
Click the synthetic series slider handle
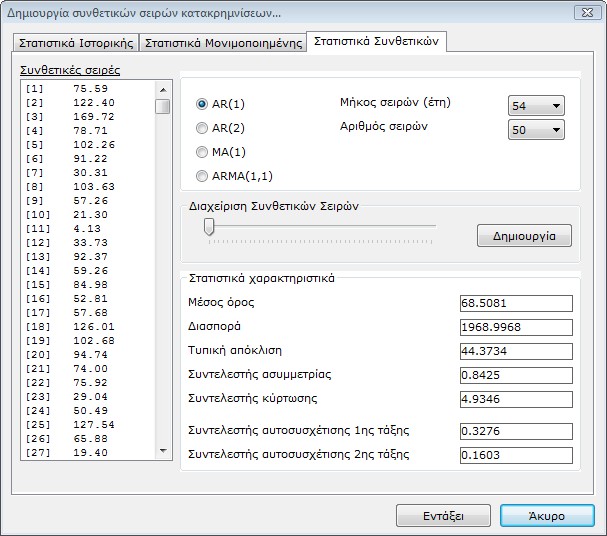pos(209,227)
